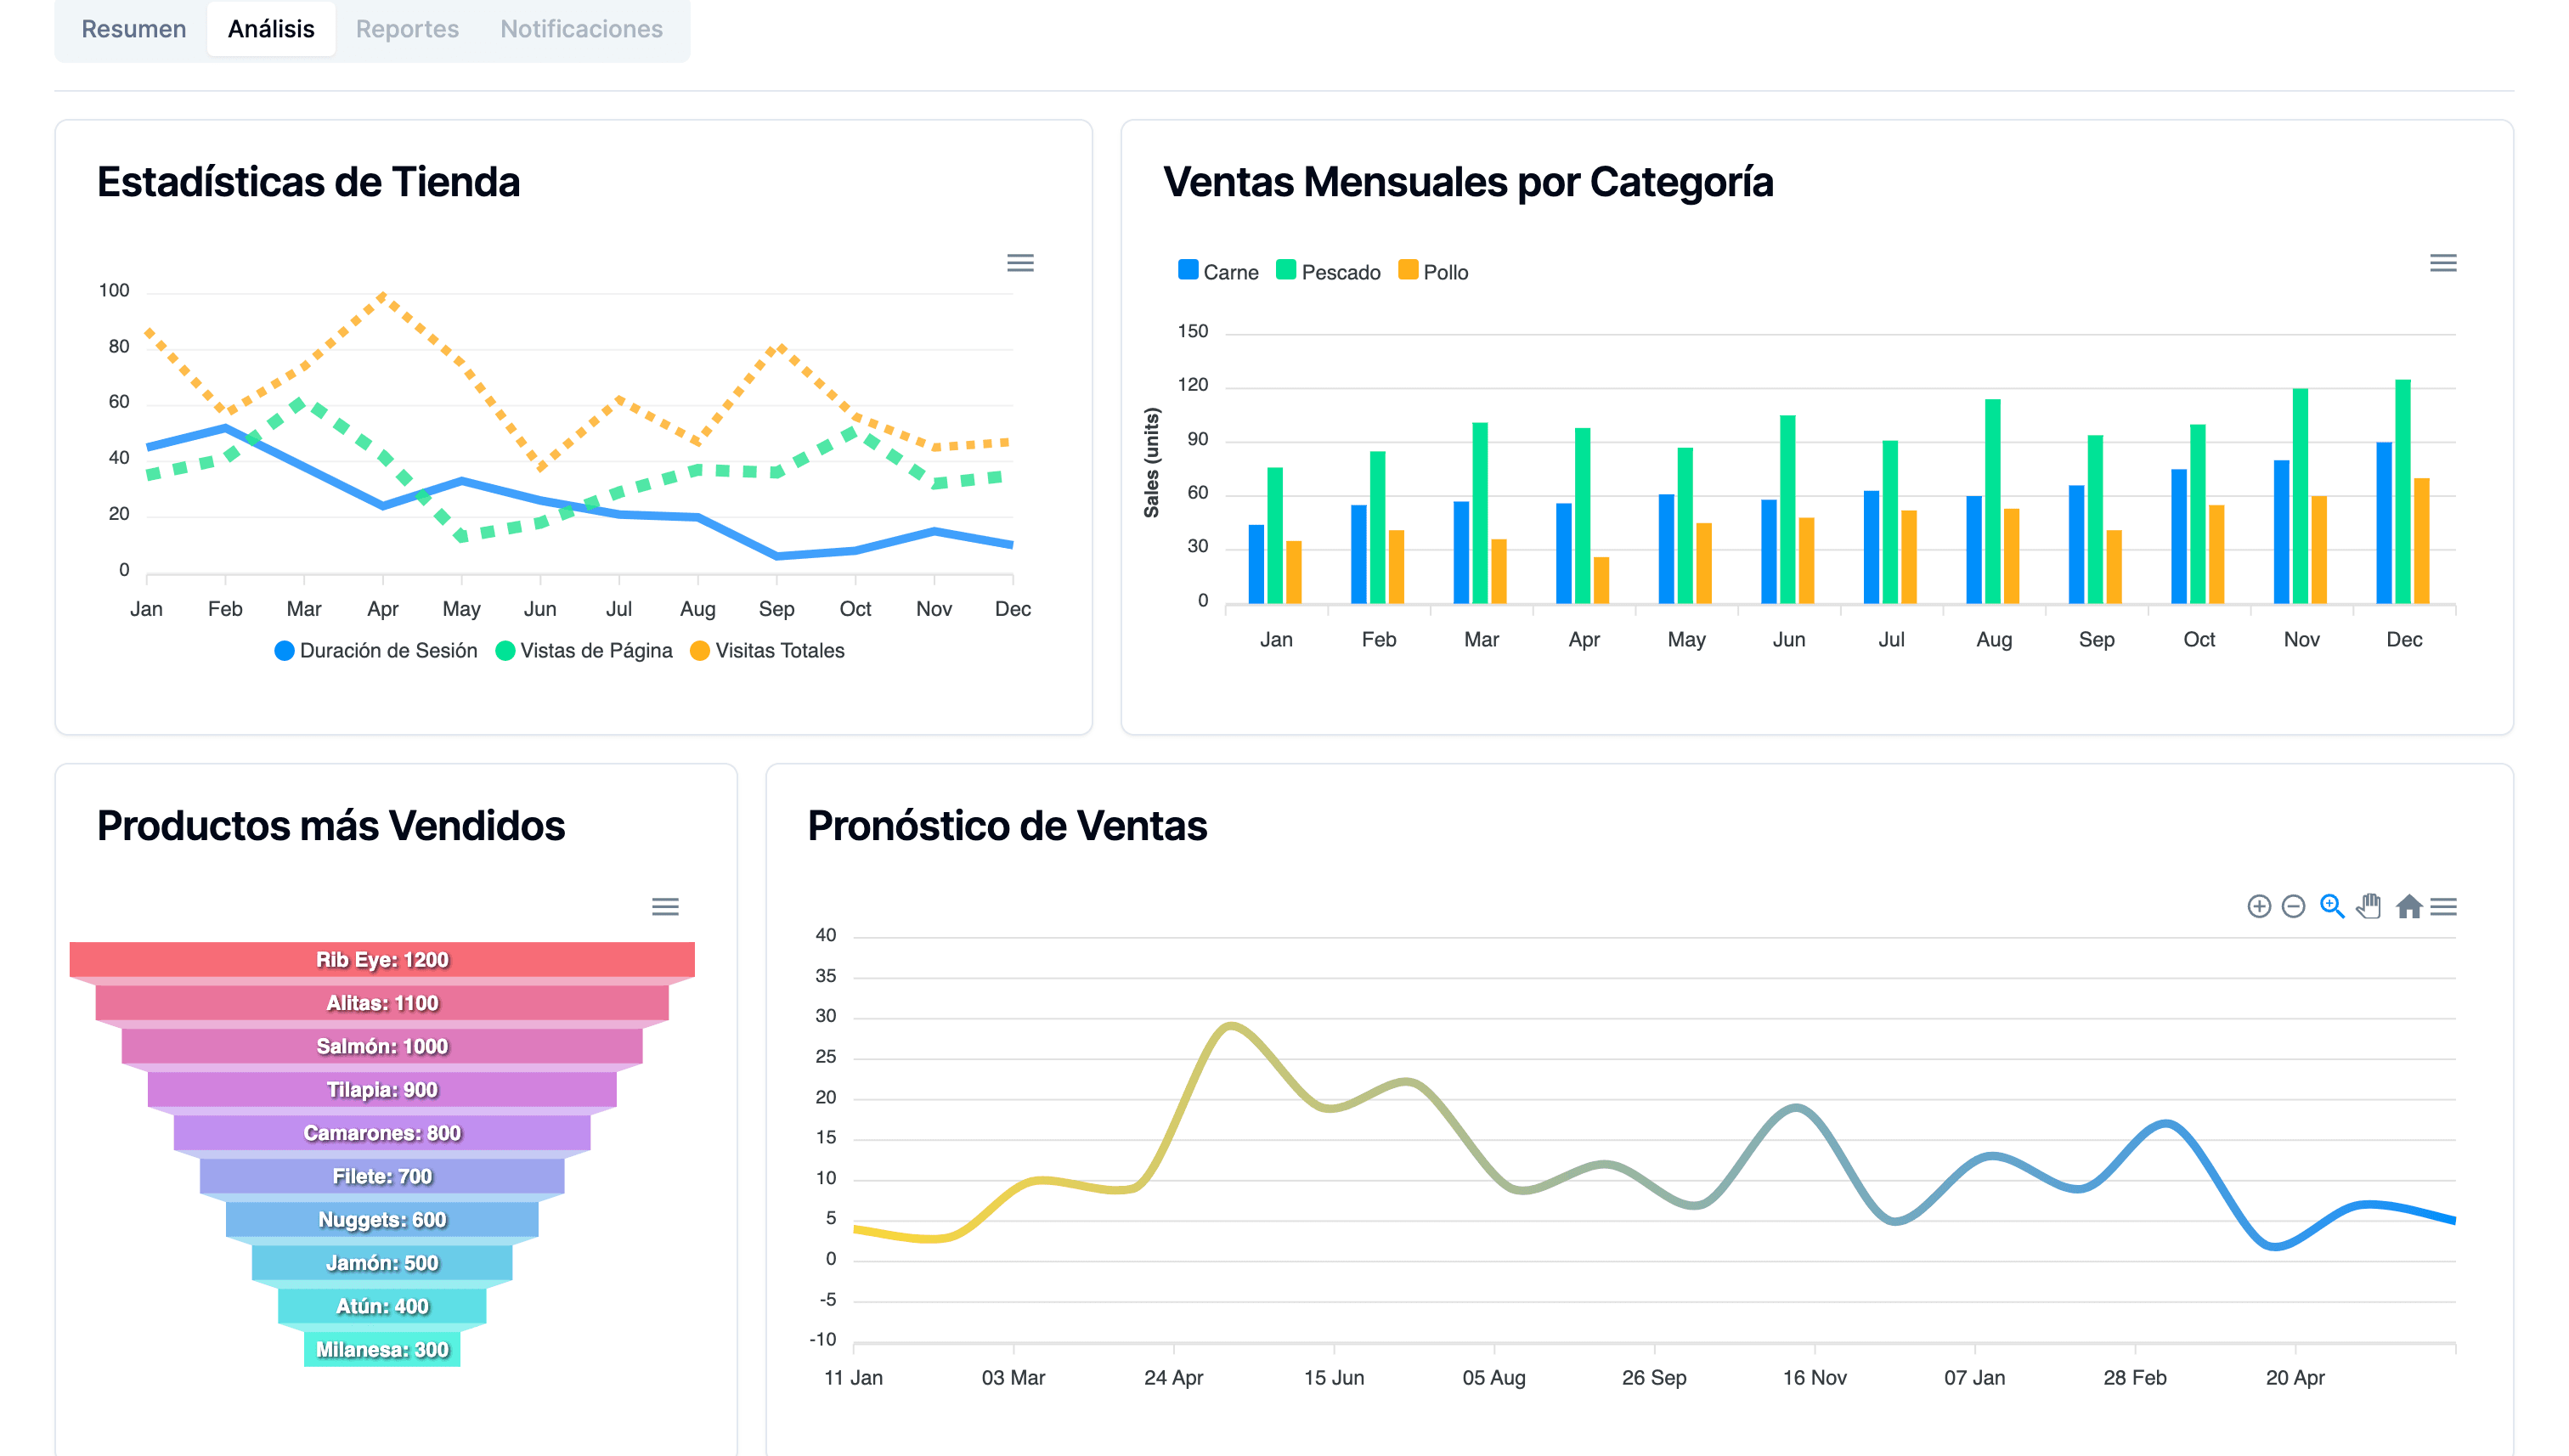Select the Salmón: 1000 funnel bar
Screen dimensions: 2569x1456
[x=382, y=1046]
